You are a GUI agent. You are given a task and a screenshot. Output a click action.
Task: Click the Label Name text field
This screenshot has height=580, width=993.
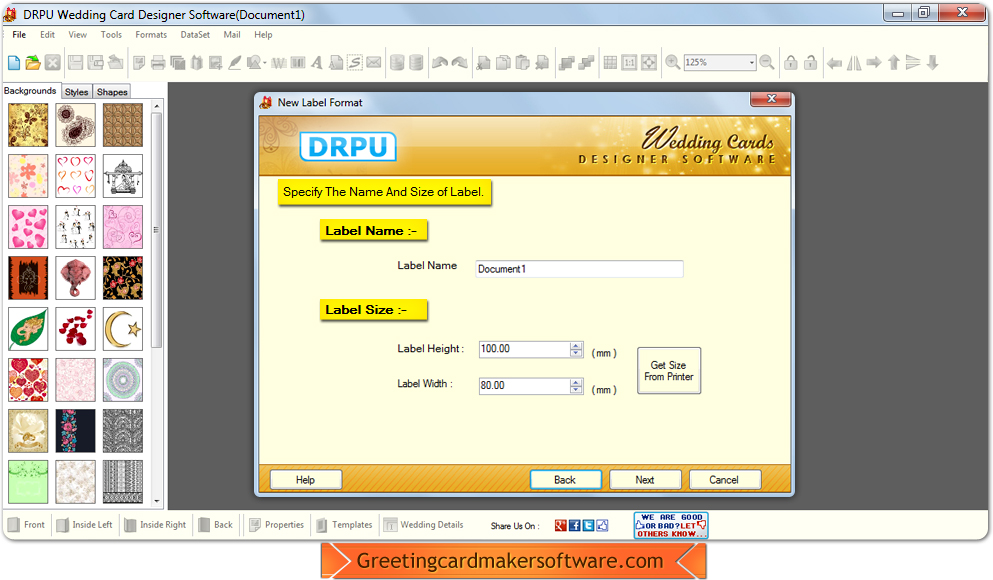click(579, 269)
